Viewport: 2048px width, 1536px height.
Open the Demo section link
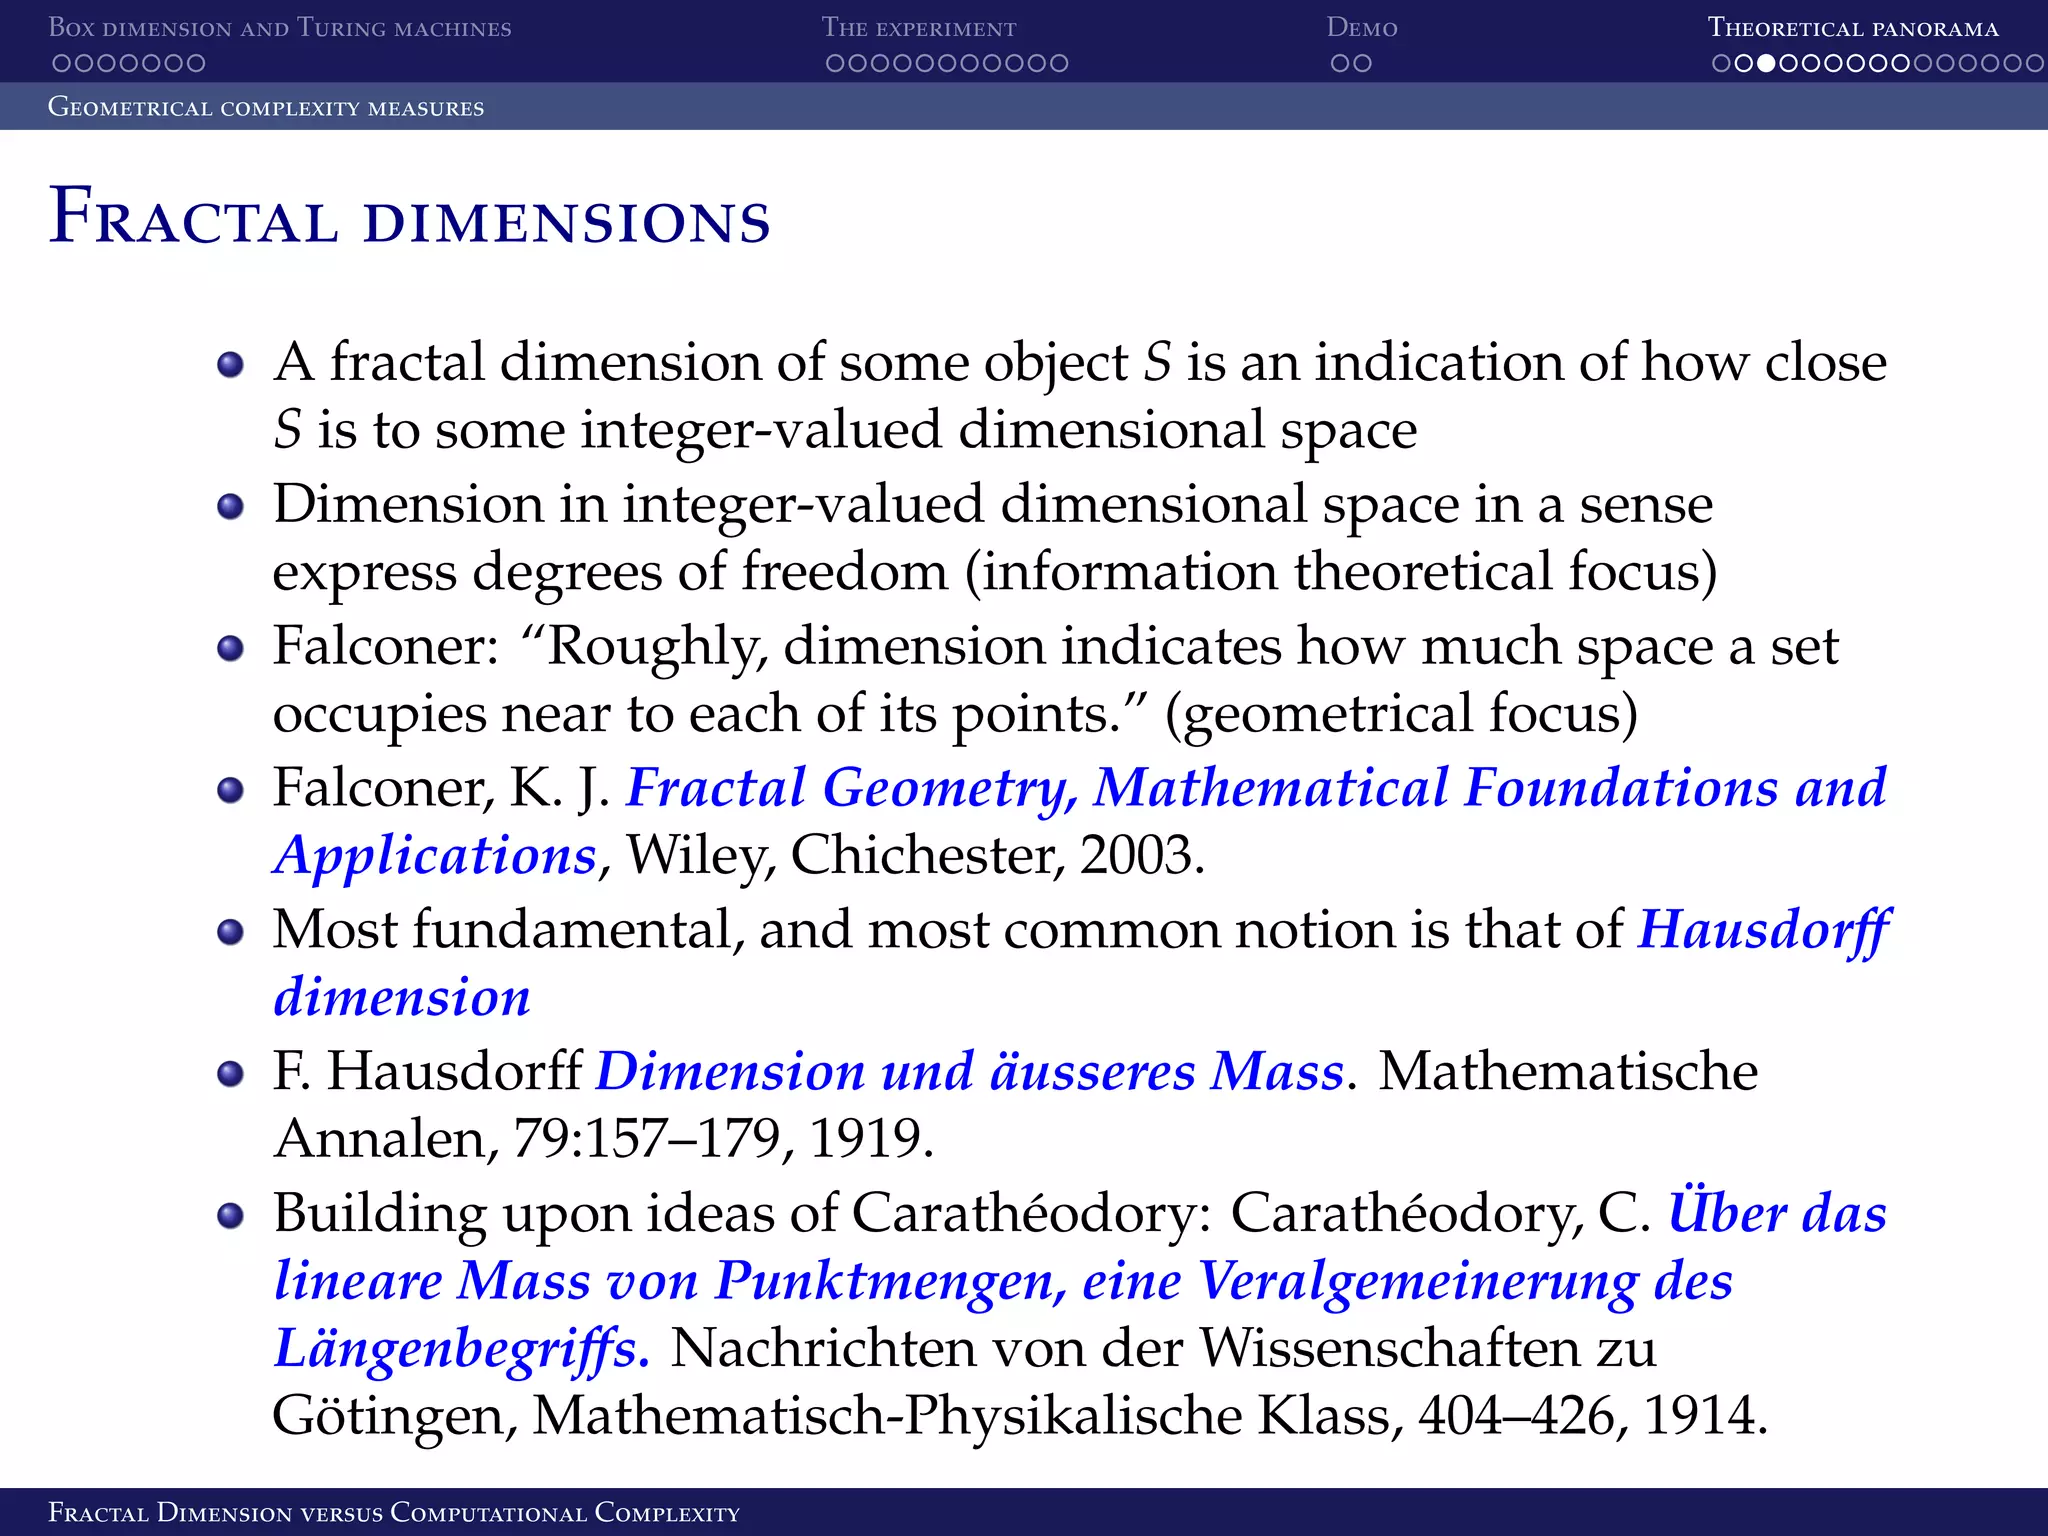coord(1361,28)
